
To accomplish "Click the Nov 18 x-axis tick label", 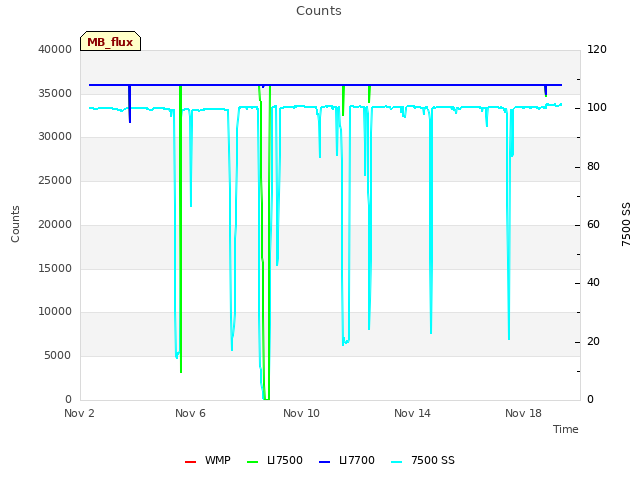I will click(x=523, y=413).
